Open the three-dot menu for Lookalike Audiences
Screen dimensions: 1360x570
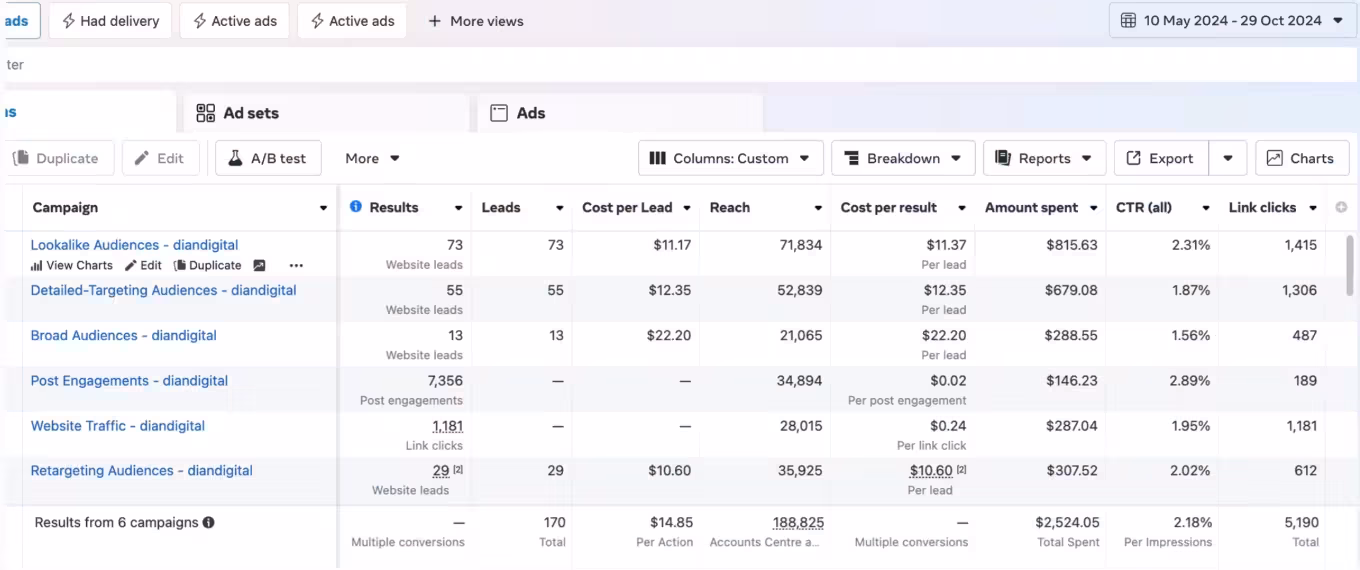click(296, 266)
